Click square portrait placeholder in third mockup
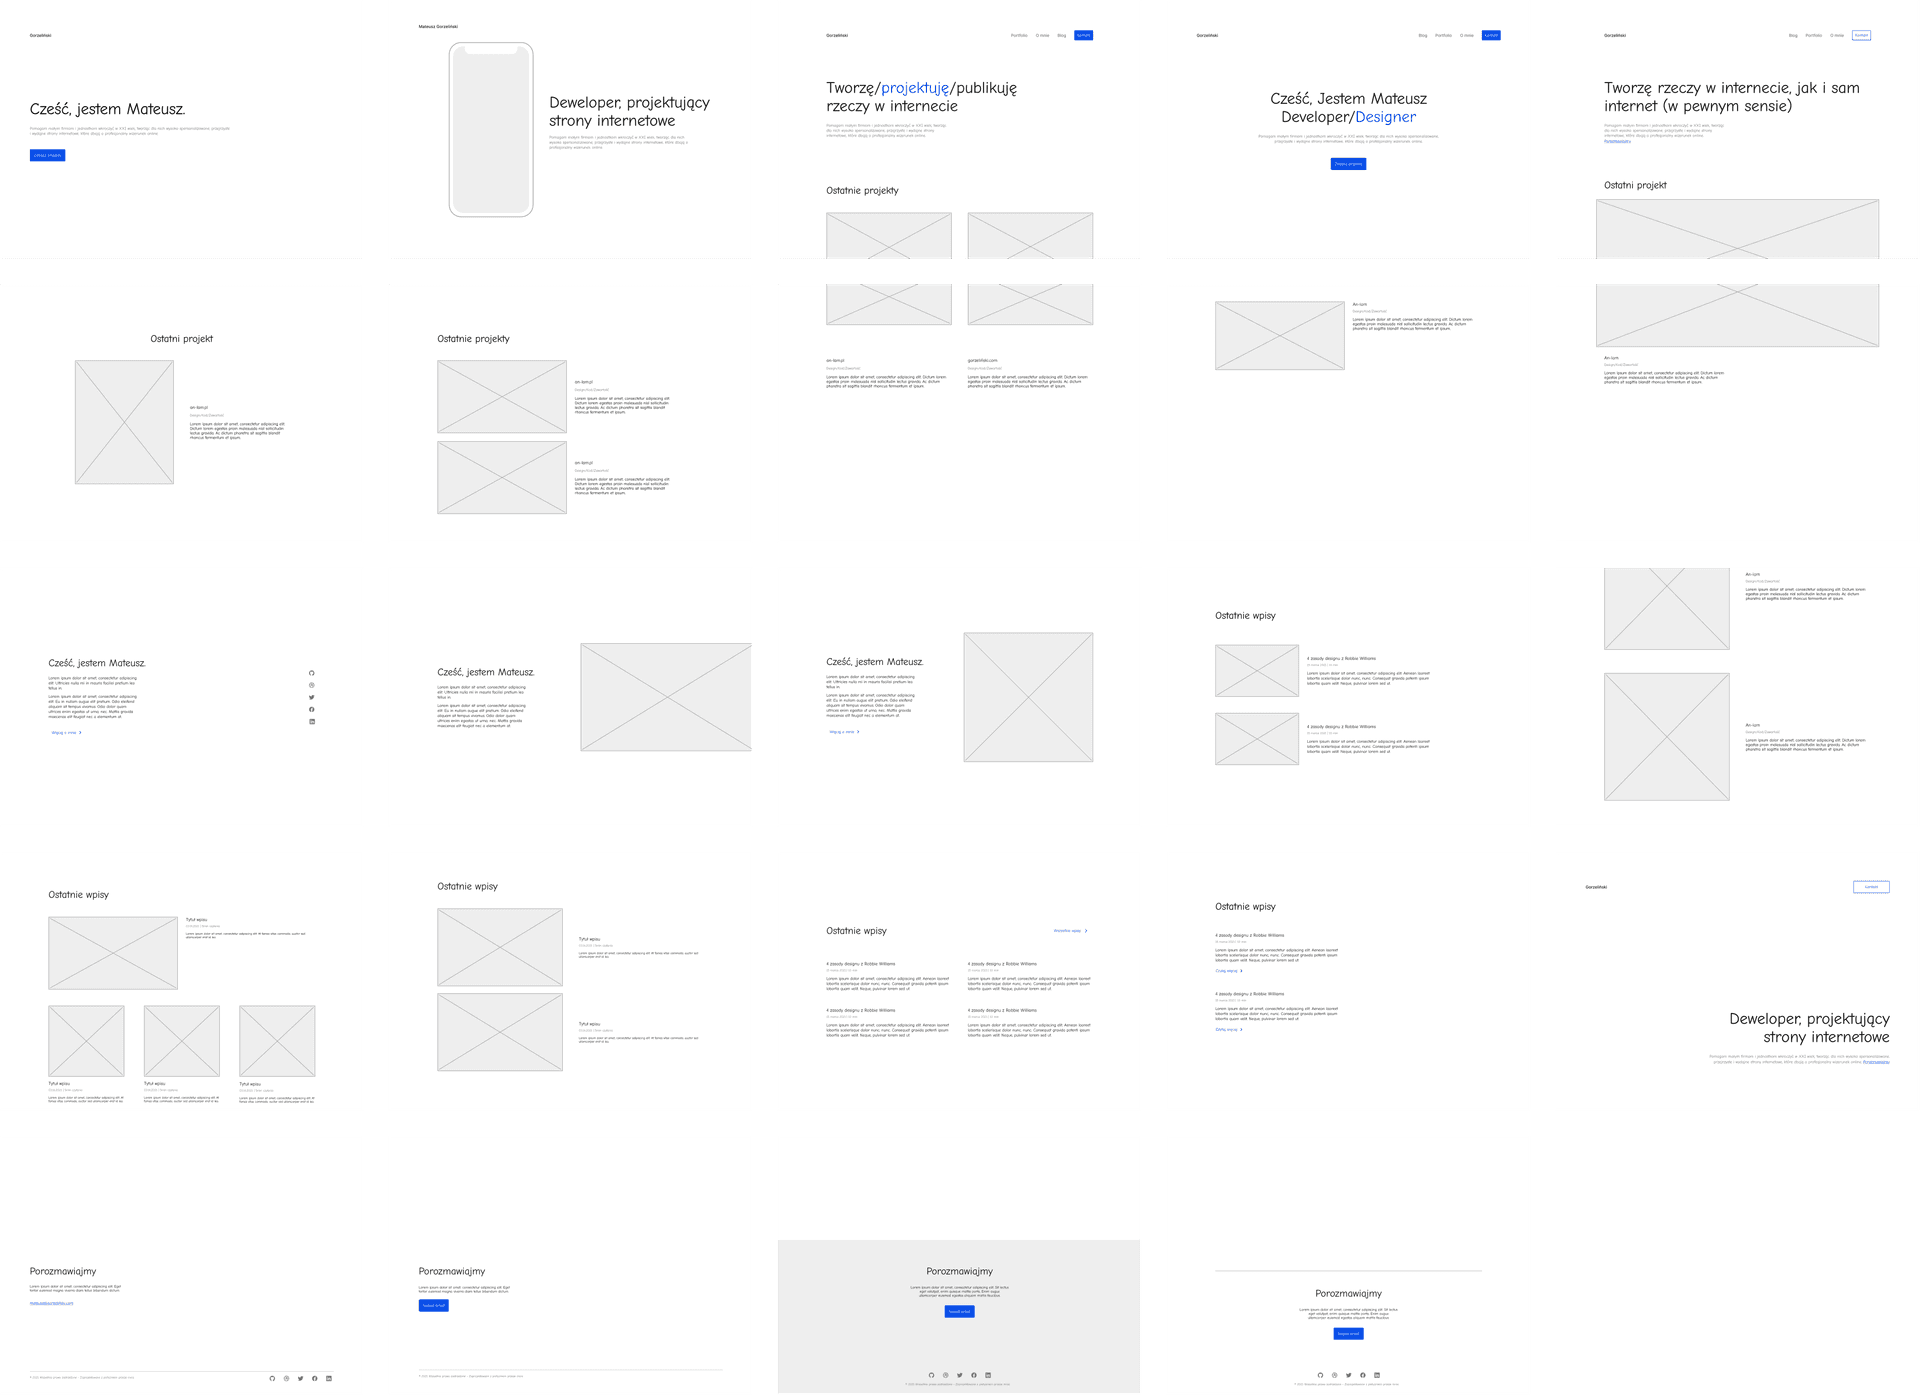This screenshot has height=1395, width=1920. [1028, 697]
